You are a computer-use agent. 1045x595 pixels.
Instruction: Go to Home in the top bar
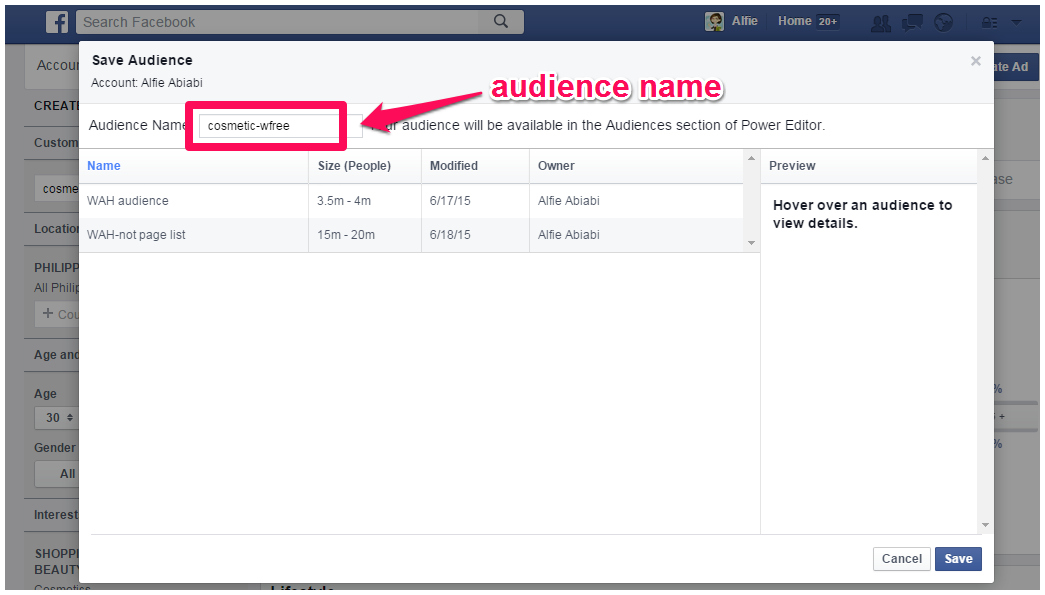click(795, 21)
